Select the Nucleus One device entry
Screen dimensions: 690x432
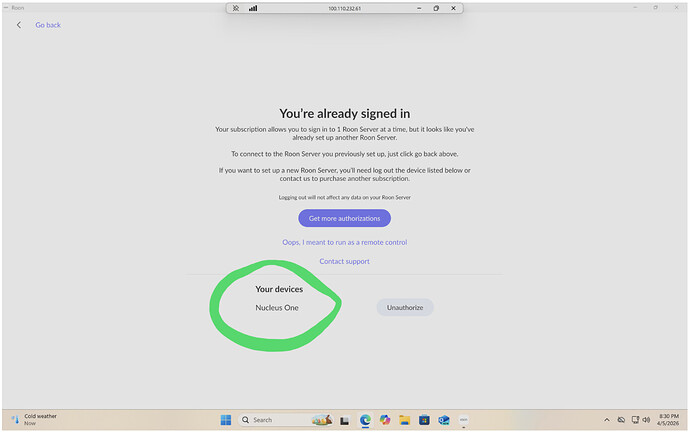pyautogui.click(x=276, y=308)
